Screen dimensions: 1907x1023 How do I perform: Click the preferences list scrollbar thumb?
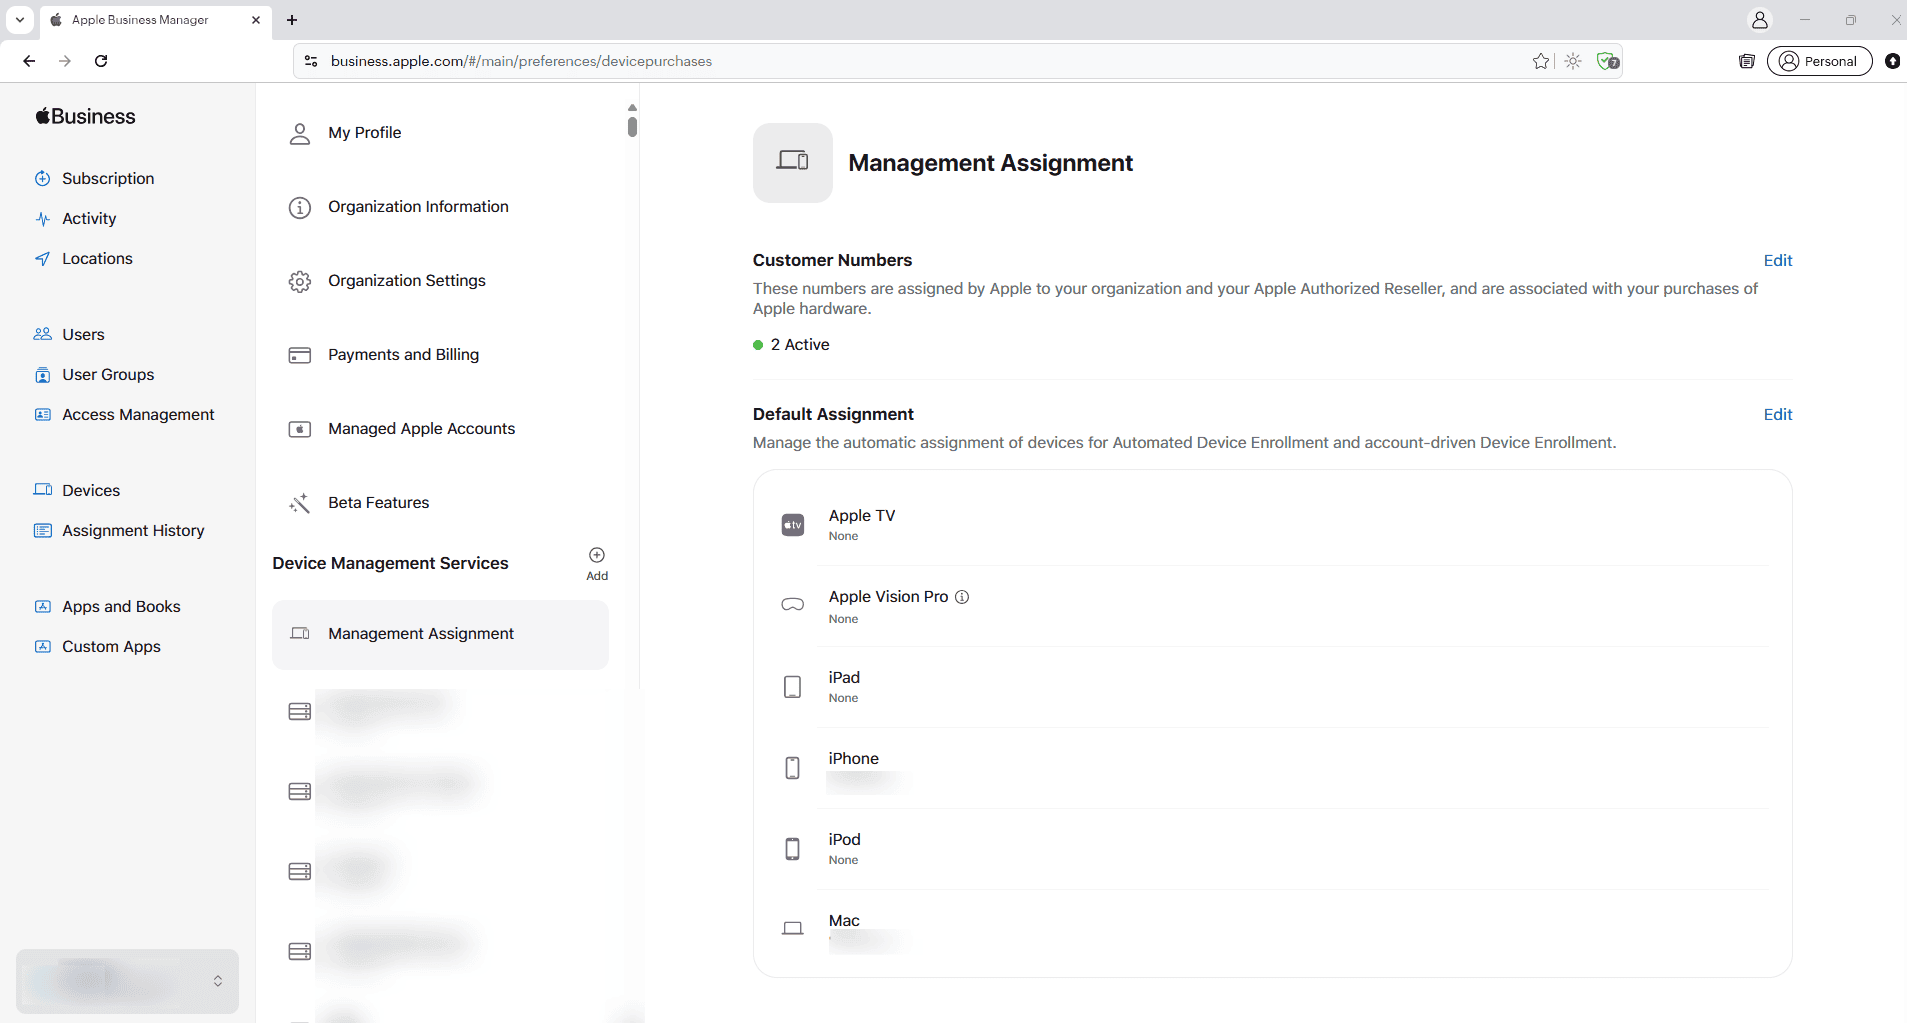pyautogui.click(x=632, y=127)
